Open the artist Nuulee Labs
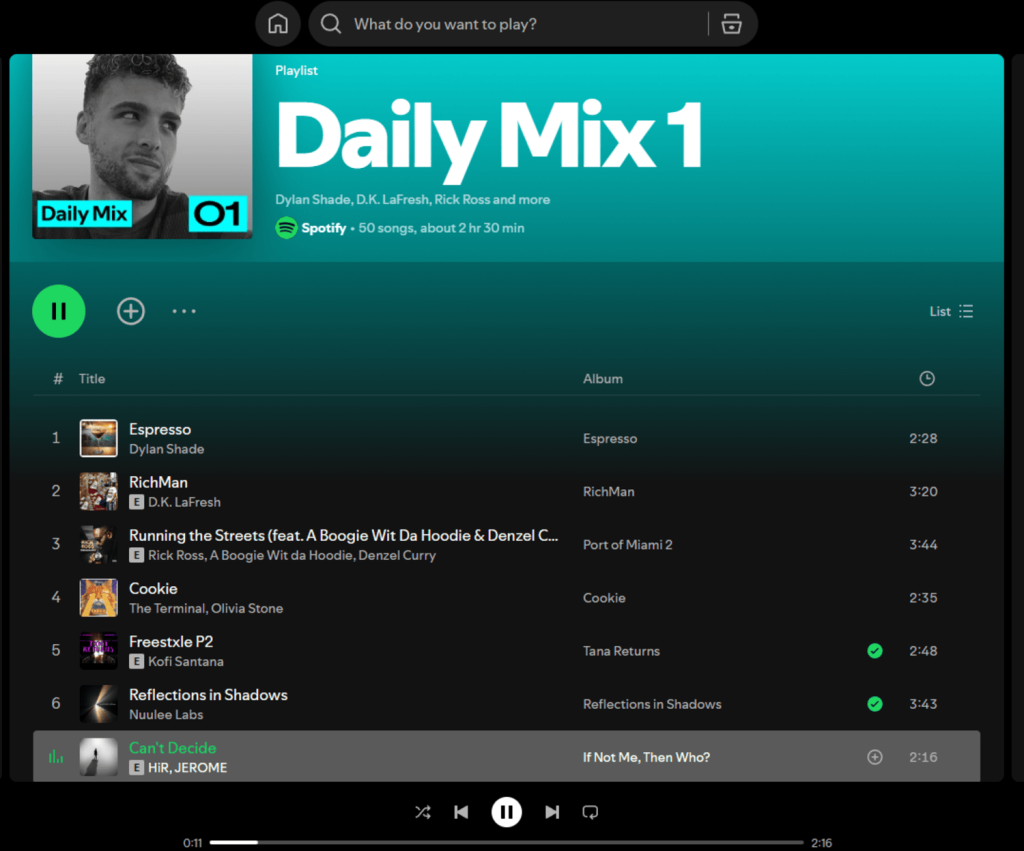This screenshot has width=1024, height=851. (x=166, y=715)
